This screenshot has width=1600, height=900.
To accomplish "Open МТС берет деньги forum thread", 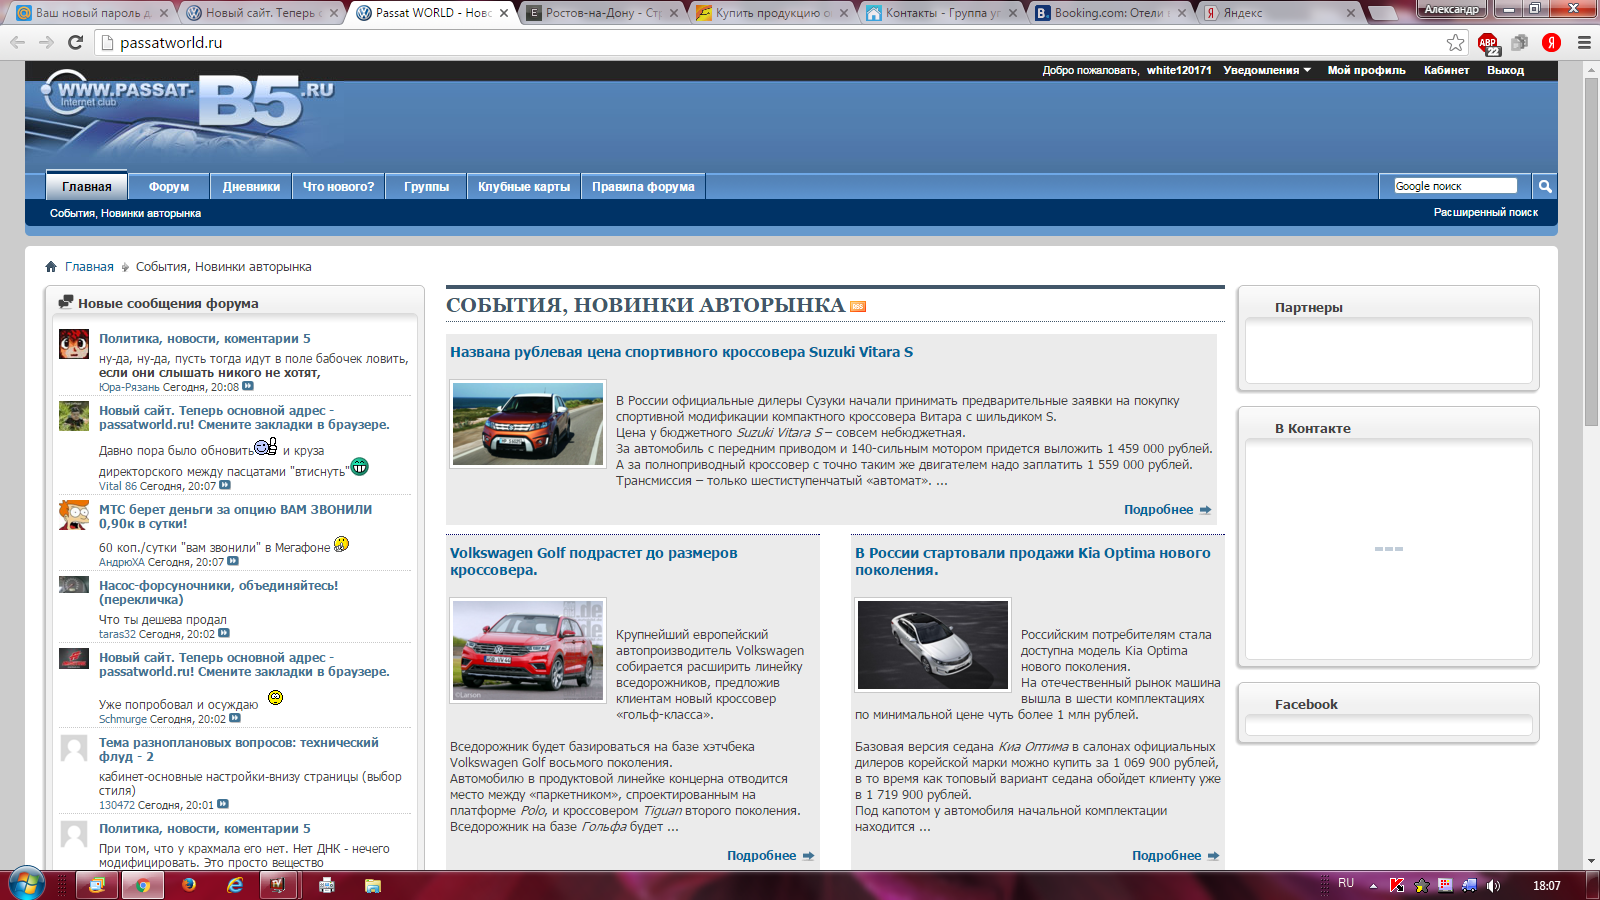I will pyautogui.click(x=235, y=516).
